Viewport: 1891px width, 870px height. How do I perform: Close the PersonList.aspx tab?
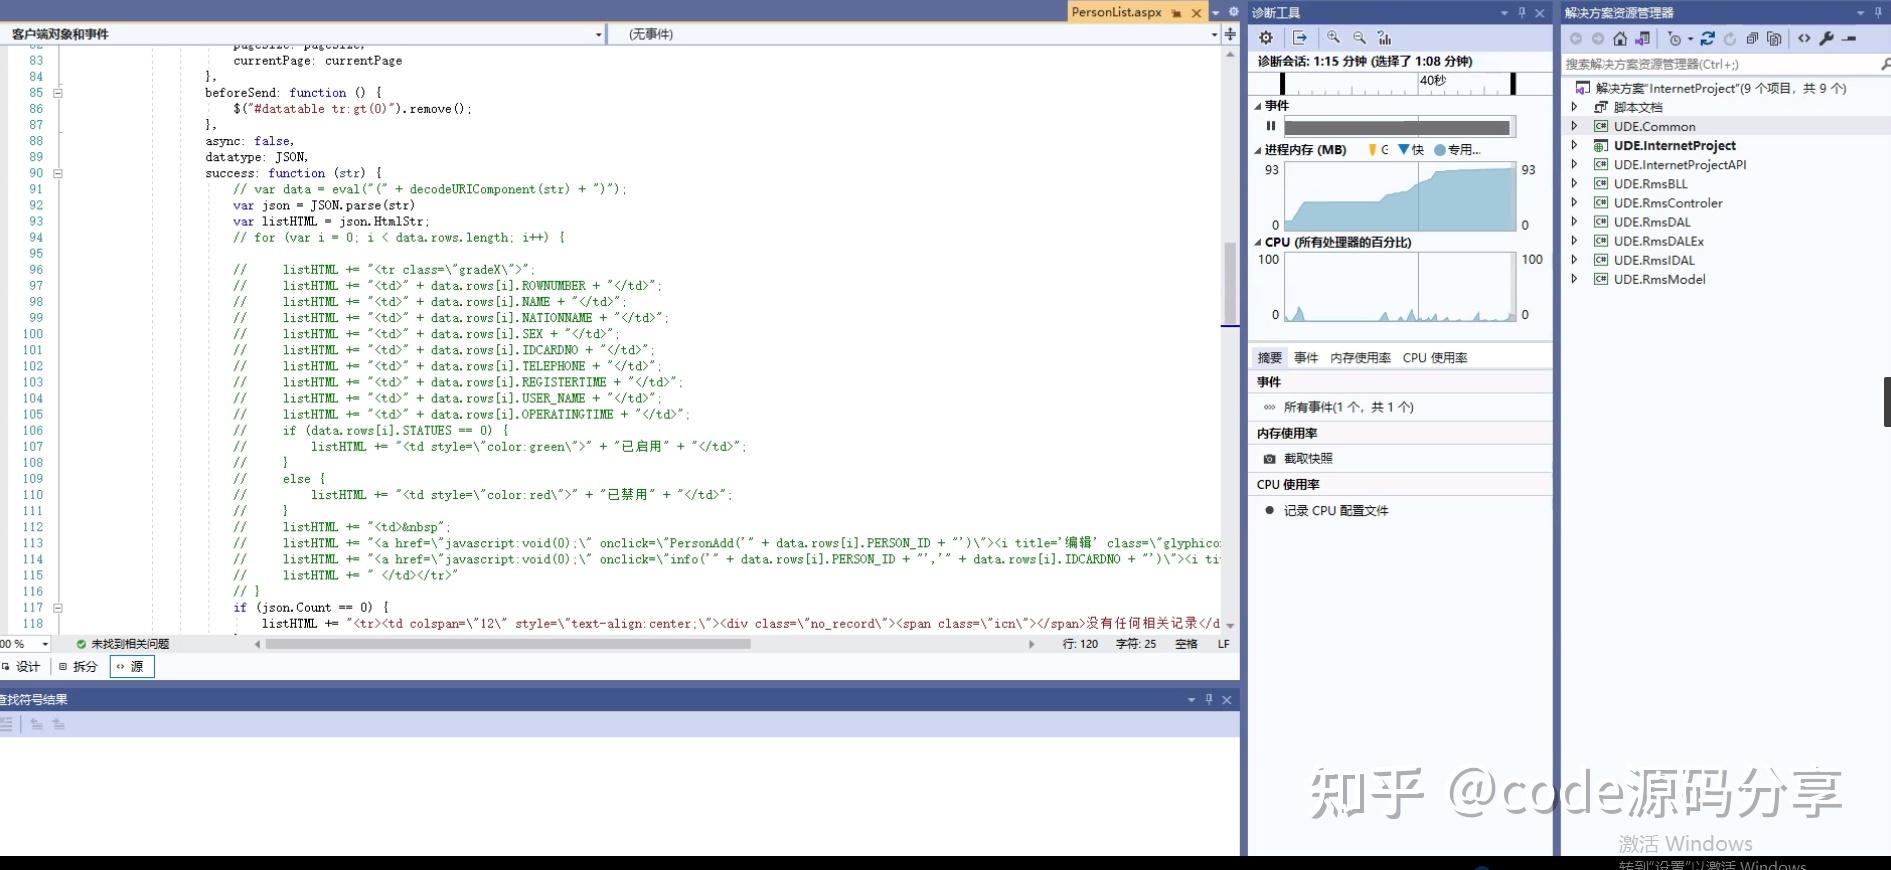click(x=1196, y=13)
